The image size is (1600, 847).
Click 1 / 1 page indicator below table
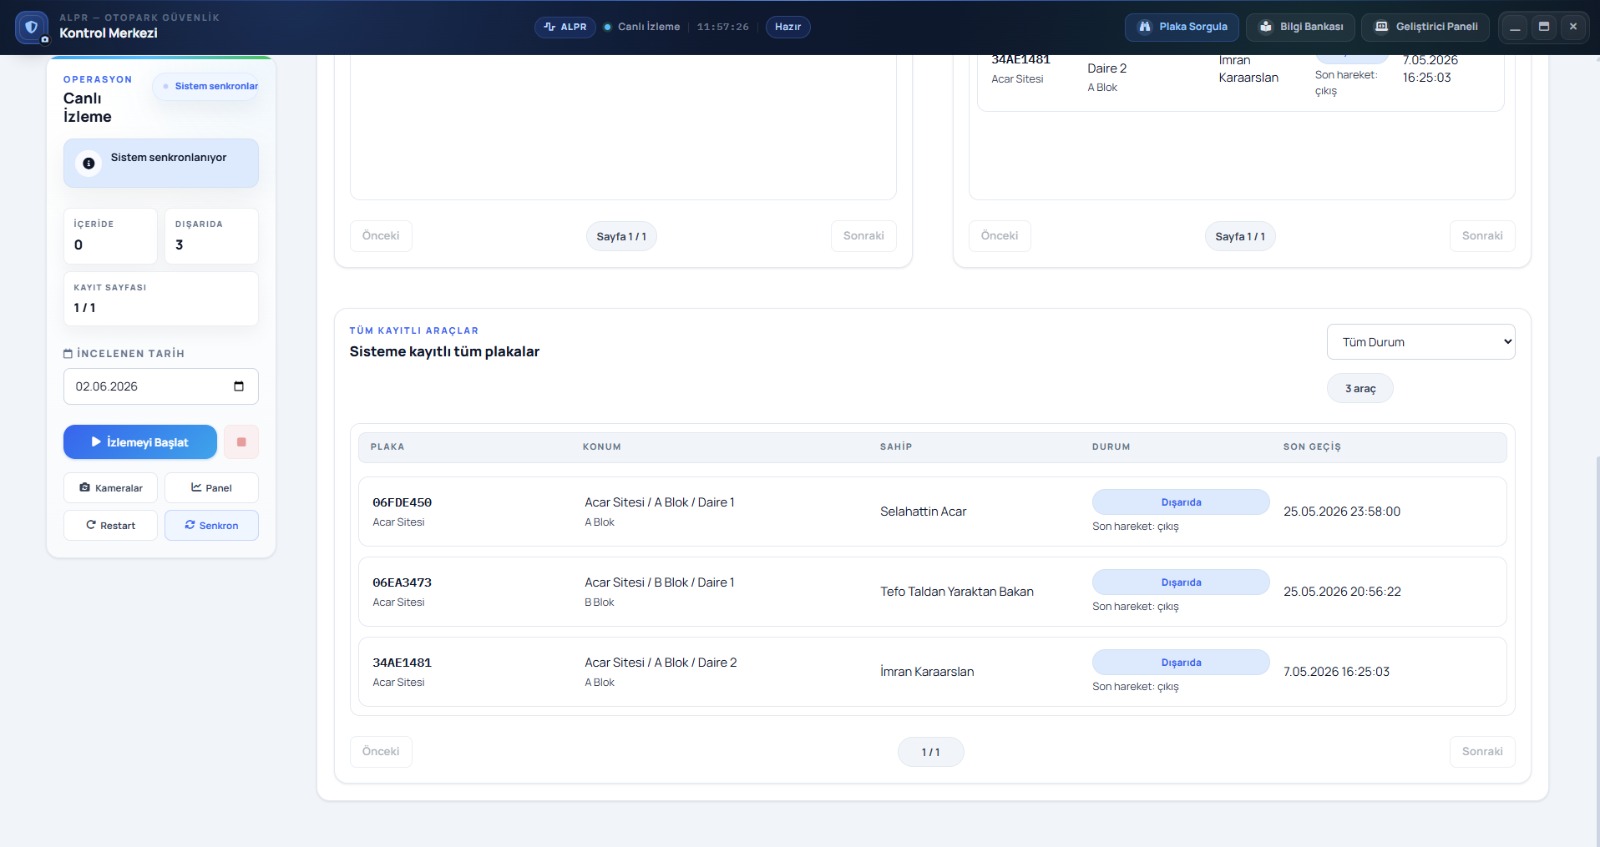point(931,752)
